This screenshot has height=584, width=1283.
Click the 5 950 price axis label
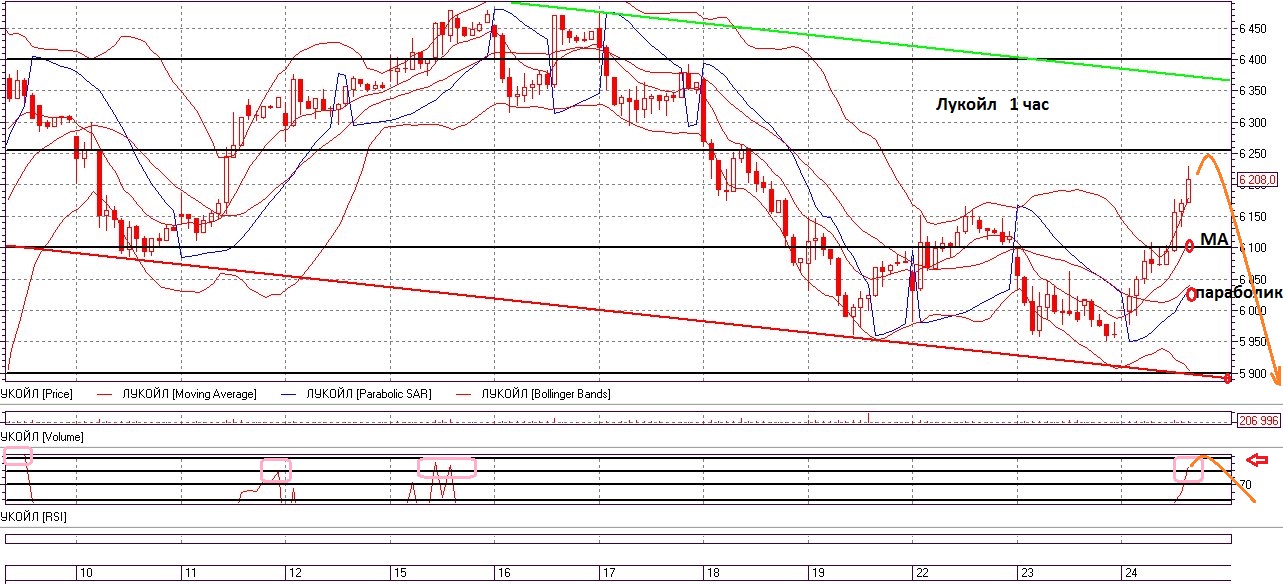(x=1254, y=342)
